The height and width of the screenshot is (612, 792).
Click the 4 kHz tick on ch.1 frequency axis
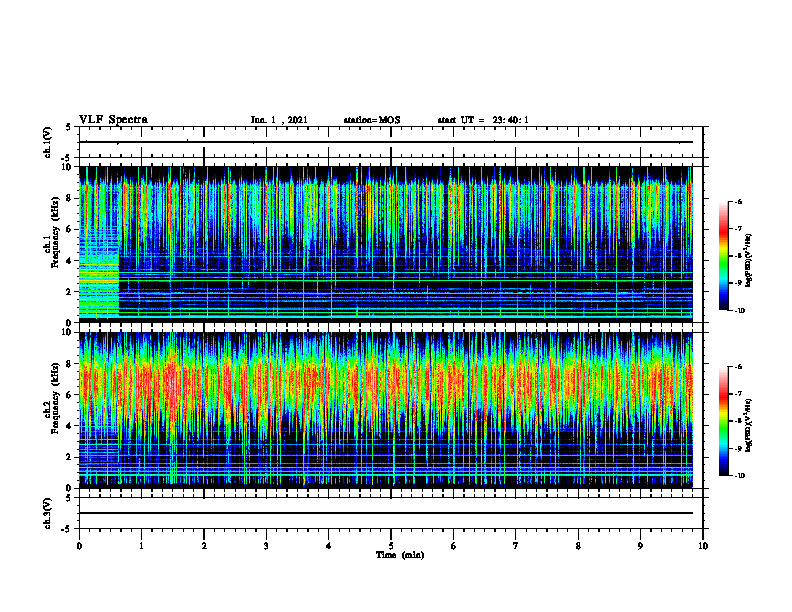(70, 261)
